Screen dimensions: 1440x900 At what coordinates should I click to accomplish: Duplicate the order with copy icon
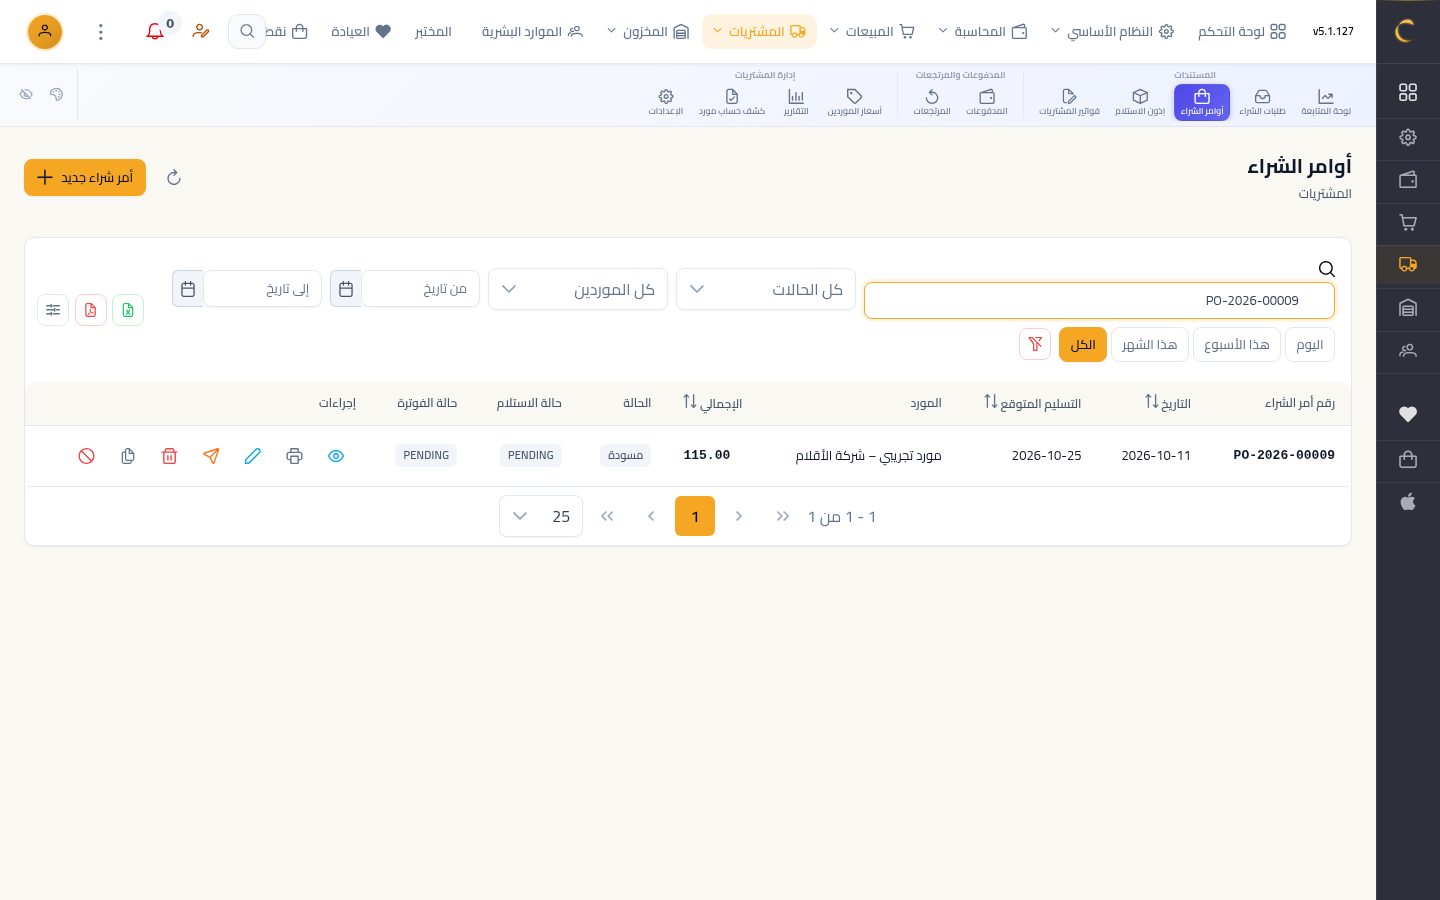(x=128, y=456)
